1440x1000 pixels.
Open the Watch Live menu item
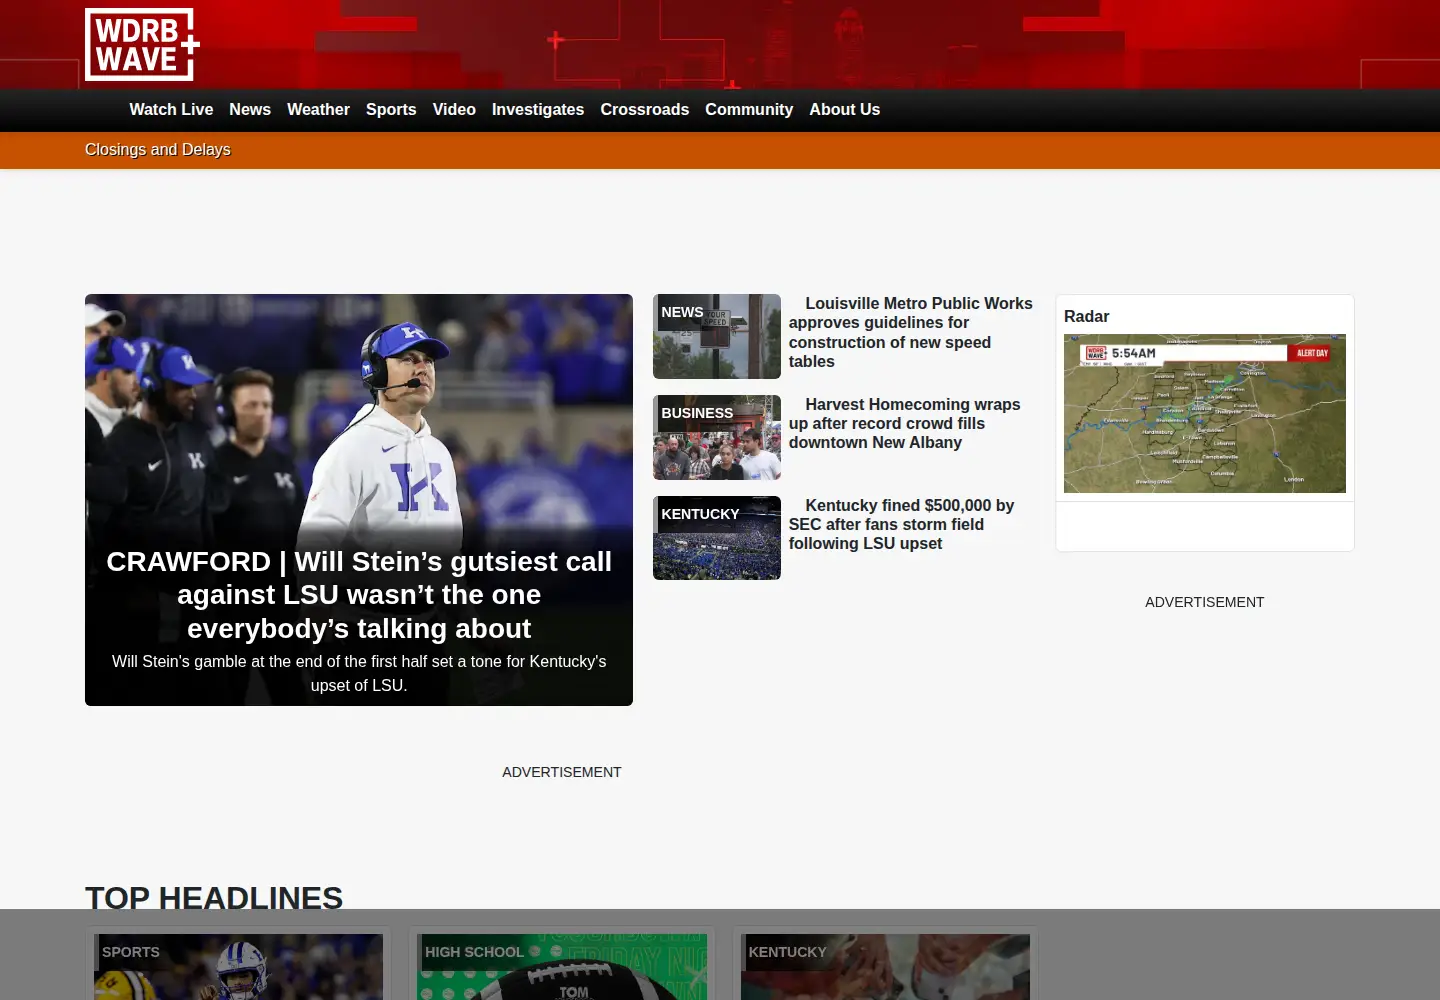pos(171,110)
